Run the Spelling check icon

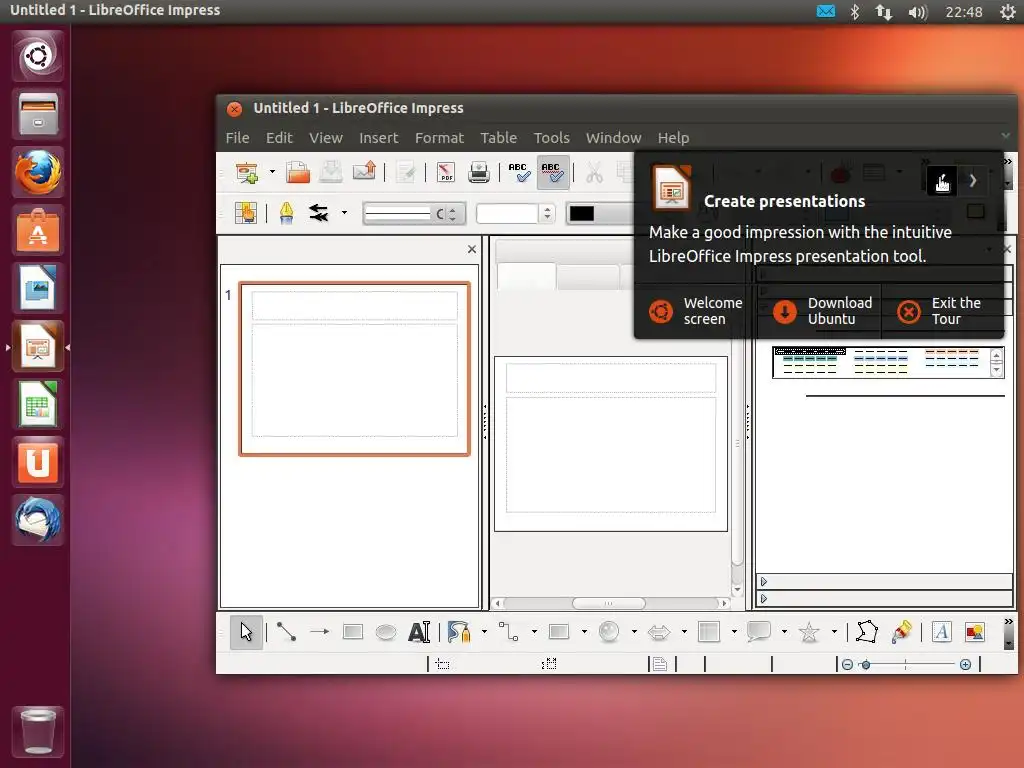[x=519, y=172]
